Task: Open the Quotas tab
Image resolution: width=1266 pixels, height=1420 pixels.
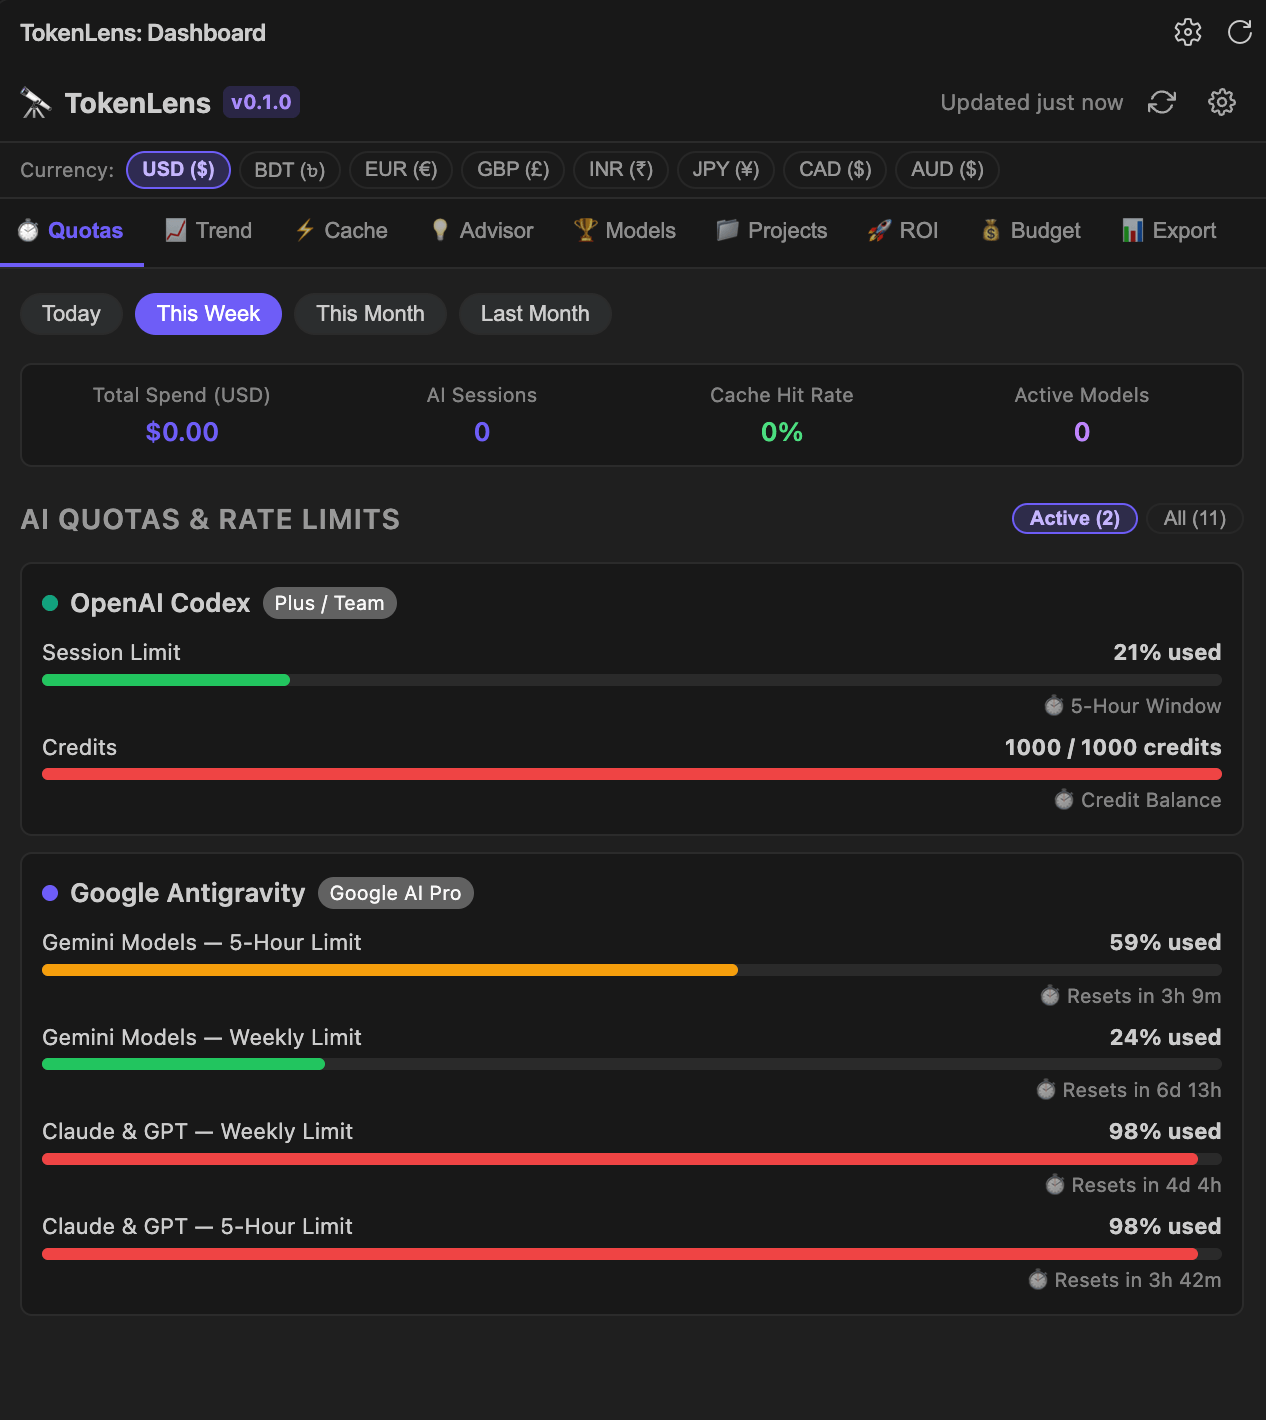Action: pyautogui.click(x=72, y=232)
